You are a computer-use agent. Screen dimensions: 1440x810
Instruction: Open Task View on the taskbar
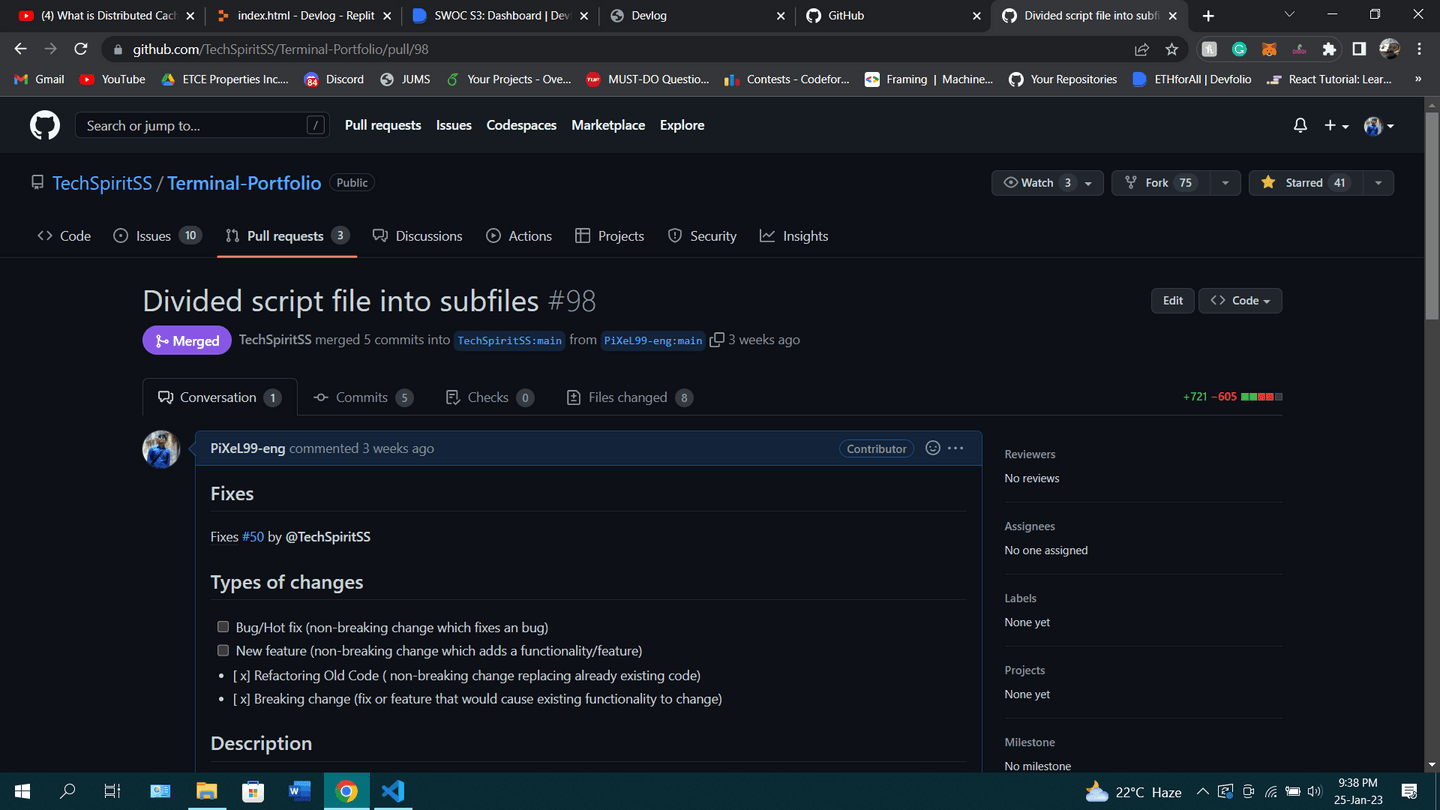[112, 791]
